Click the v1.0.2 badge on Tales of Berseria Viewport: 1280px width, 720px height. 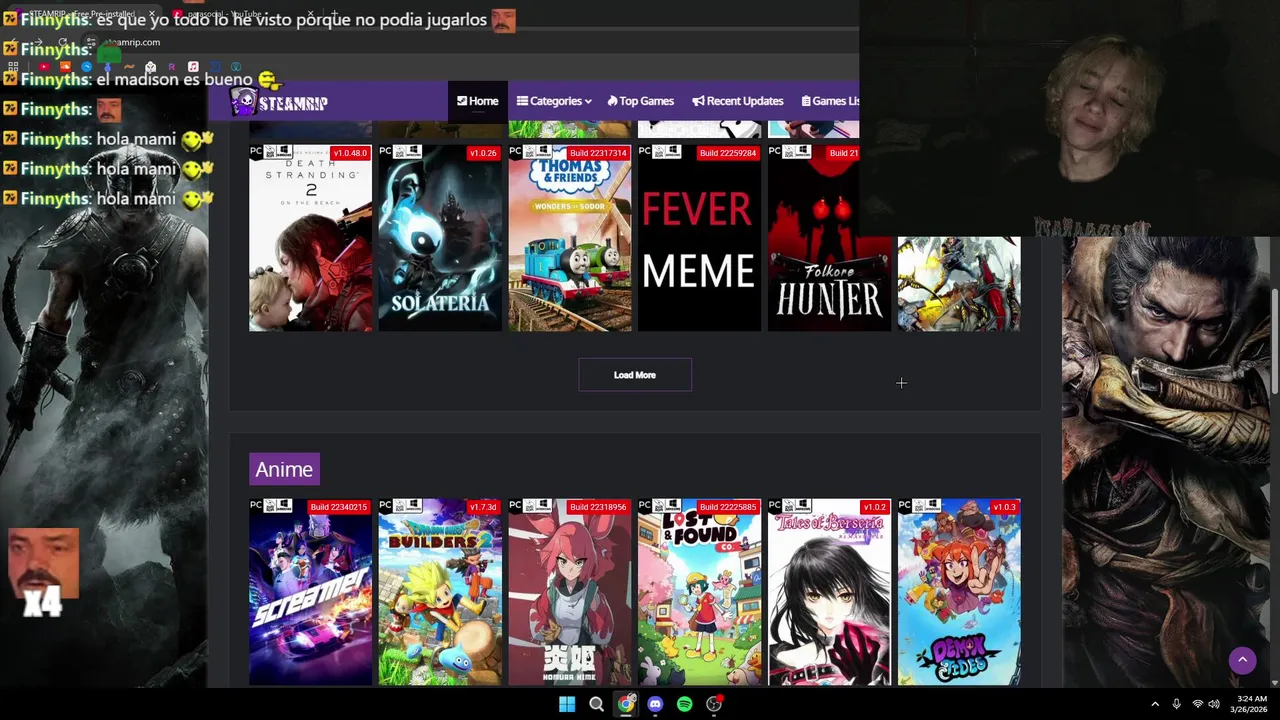pyautogui.click(x=874, y=507)
